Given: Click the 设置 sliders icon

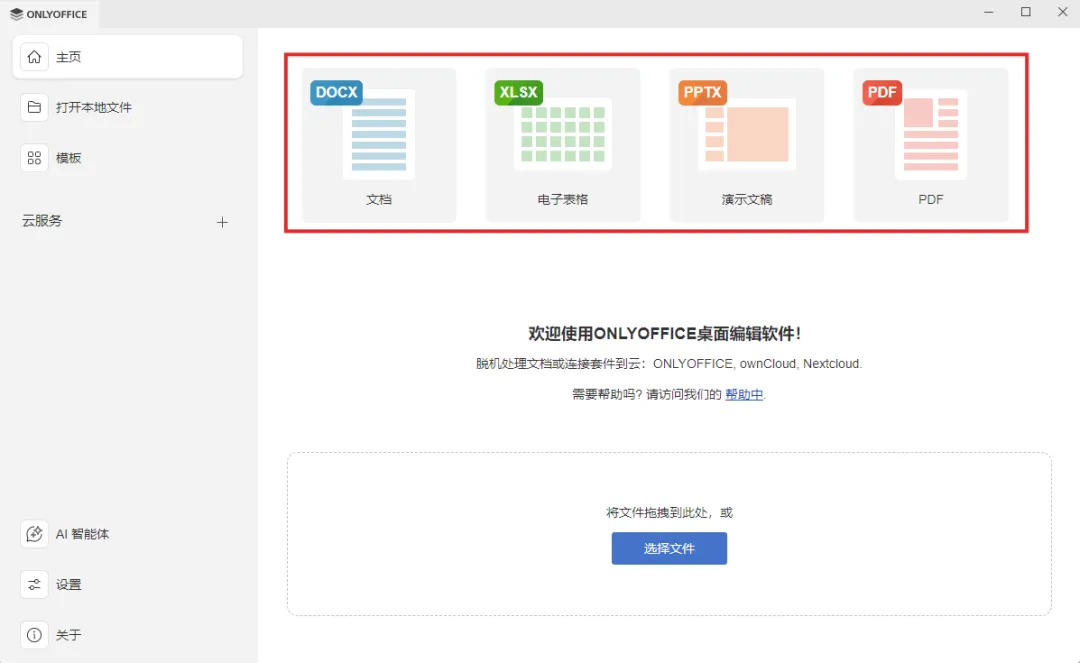Looking at the screenshot, I should point(34,585).
